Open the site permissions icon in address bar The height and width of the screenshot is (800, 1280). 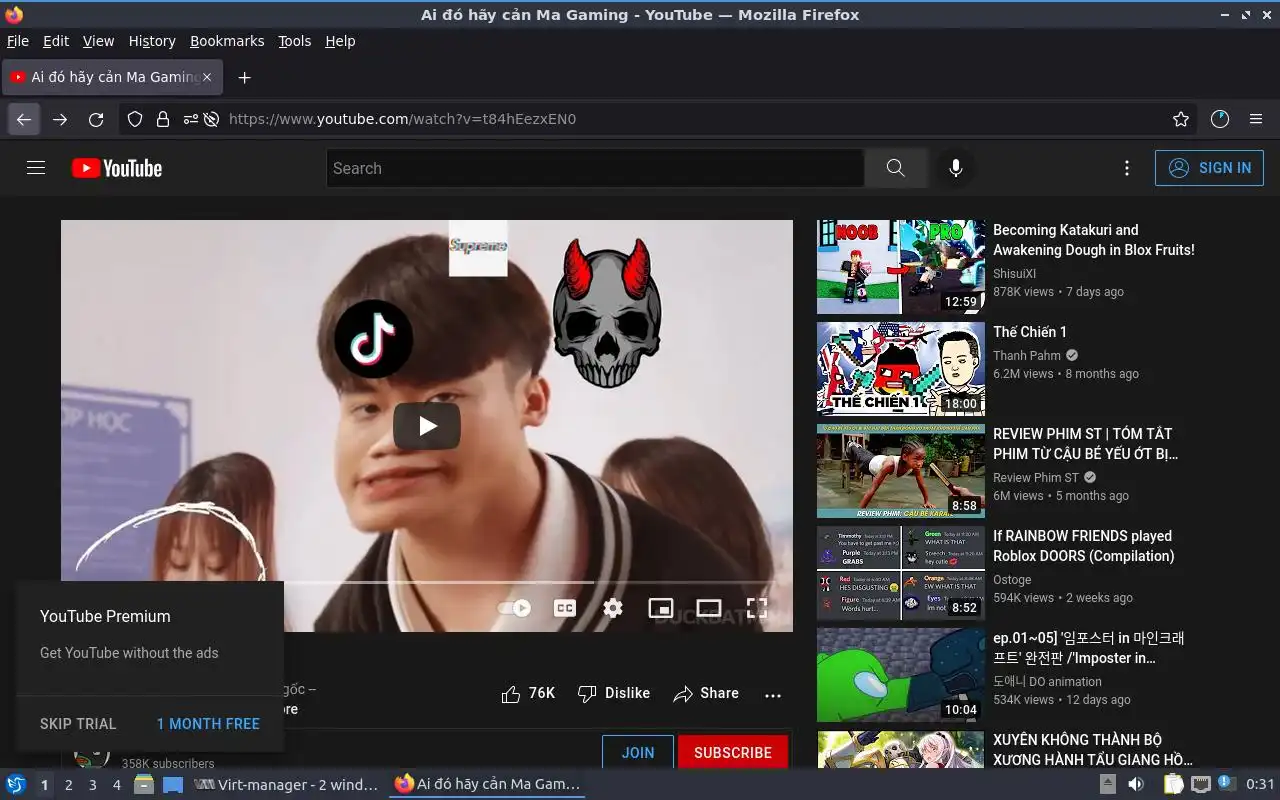click(190, 119)
